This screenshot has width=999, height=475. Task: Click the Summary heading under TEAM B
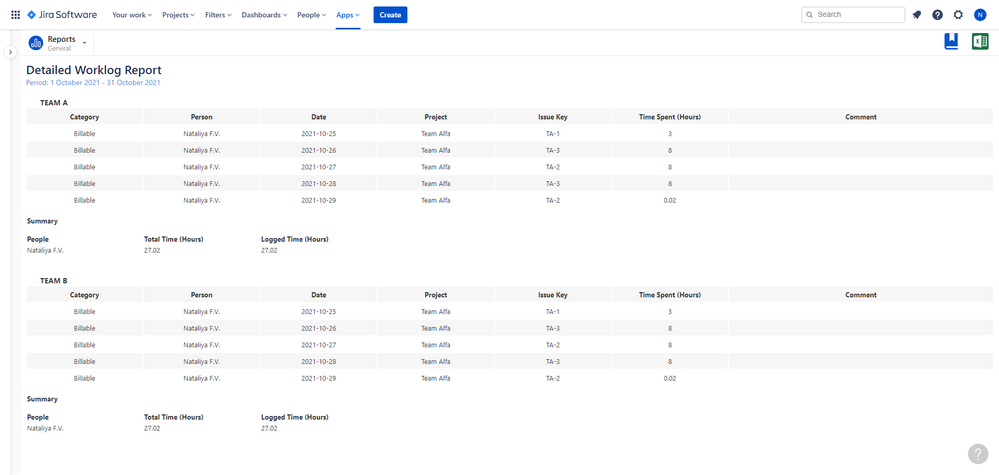tap(42, 399)
